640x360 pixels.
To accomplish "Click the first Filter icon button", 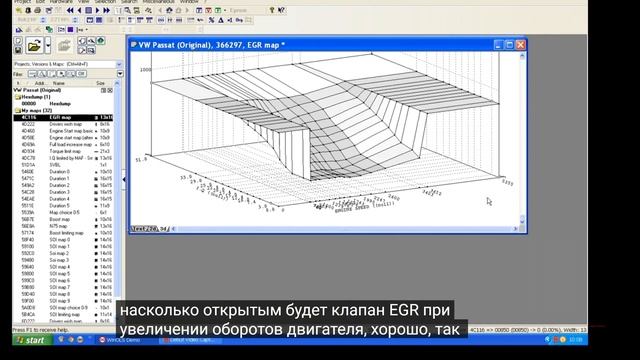I will [32, 74].
